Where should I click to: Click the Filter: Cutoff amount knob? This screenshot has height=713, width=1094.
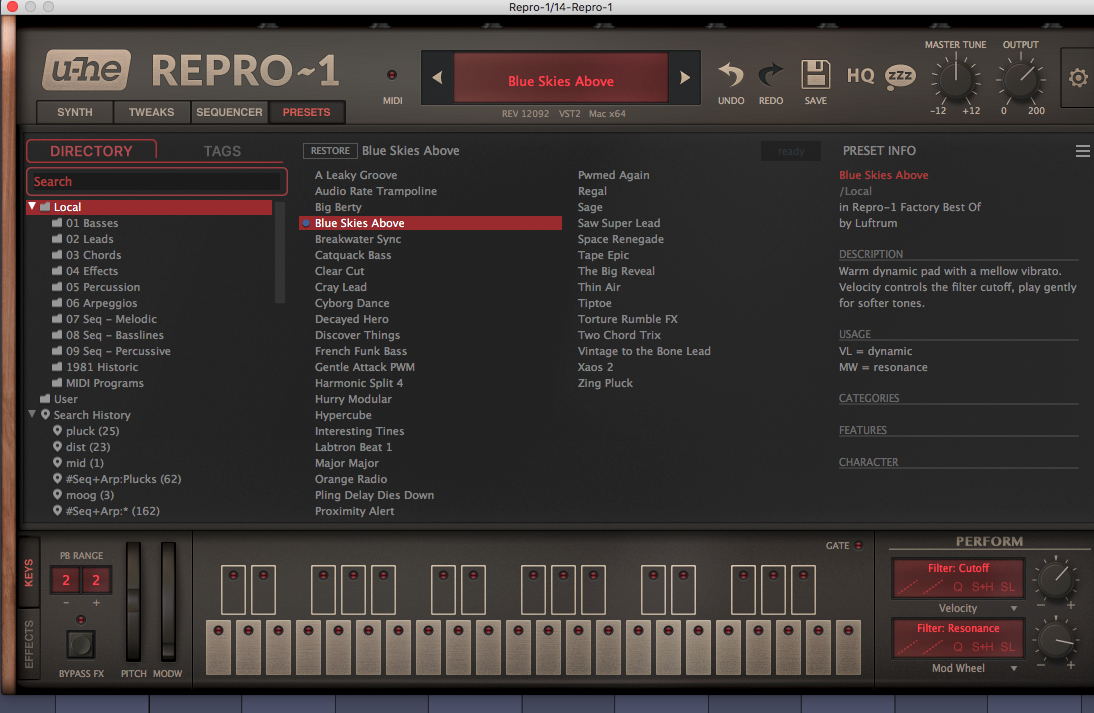point(1055,579)
